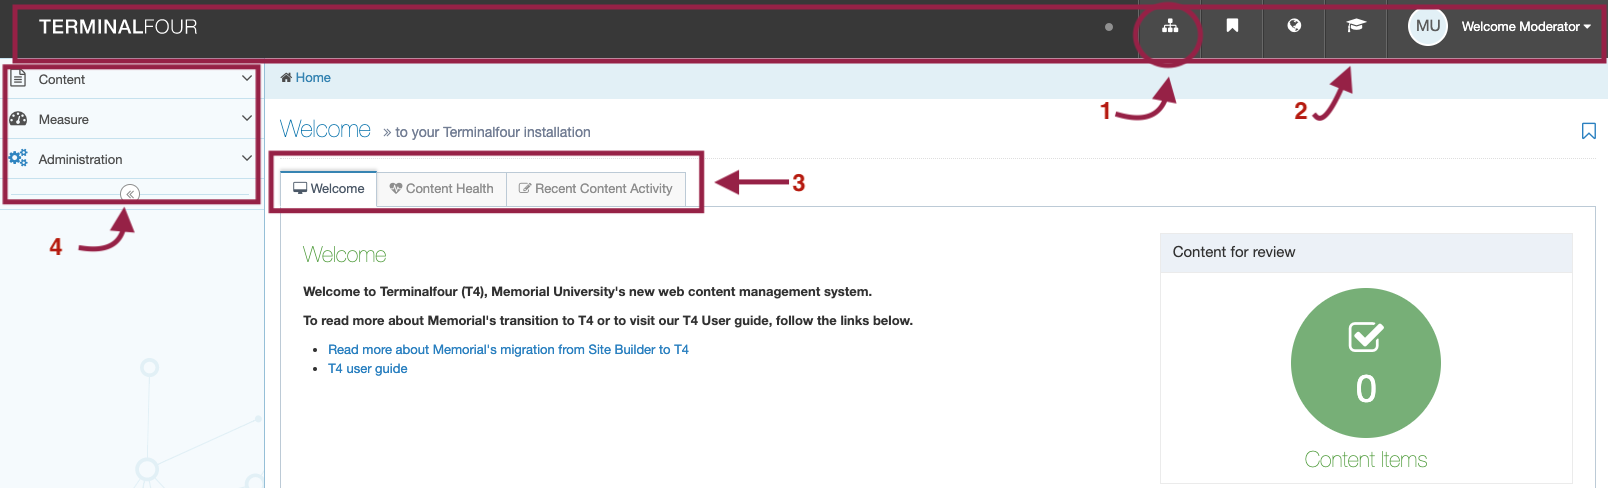
Task: Bookmark this page using outline bookmark icon
Action: 1588,131
